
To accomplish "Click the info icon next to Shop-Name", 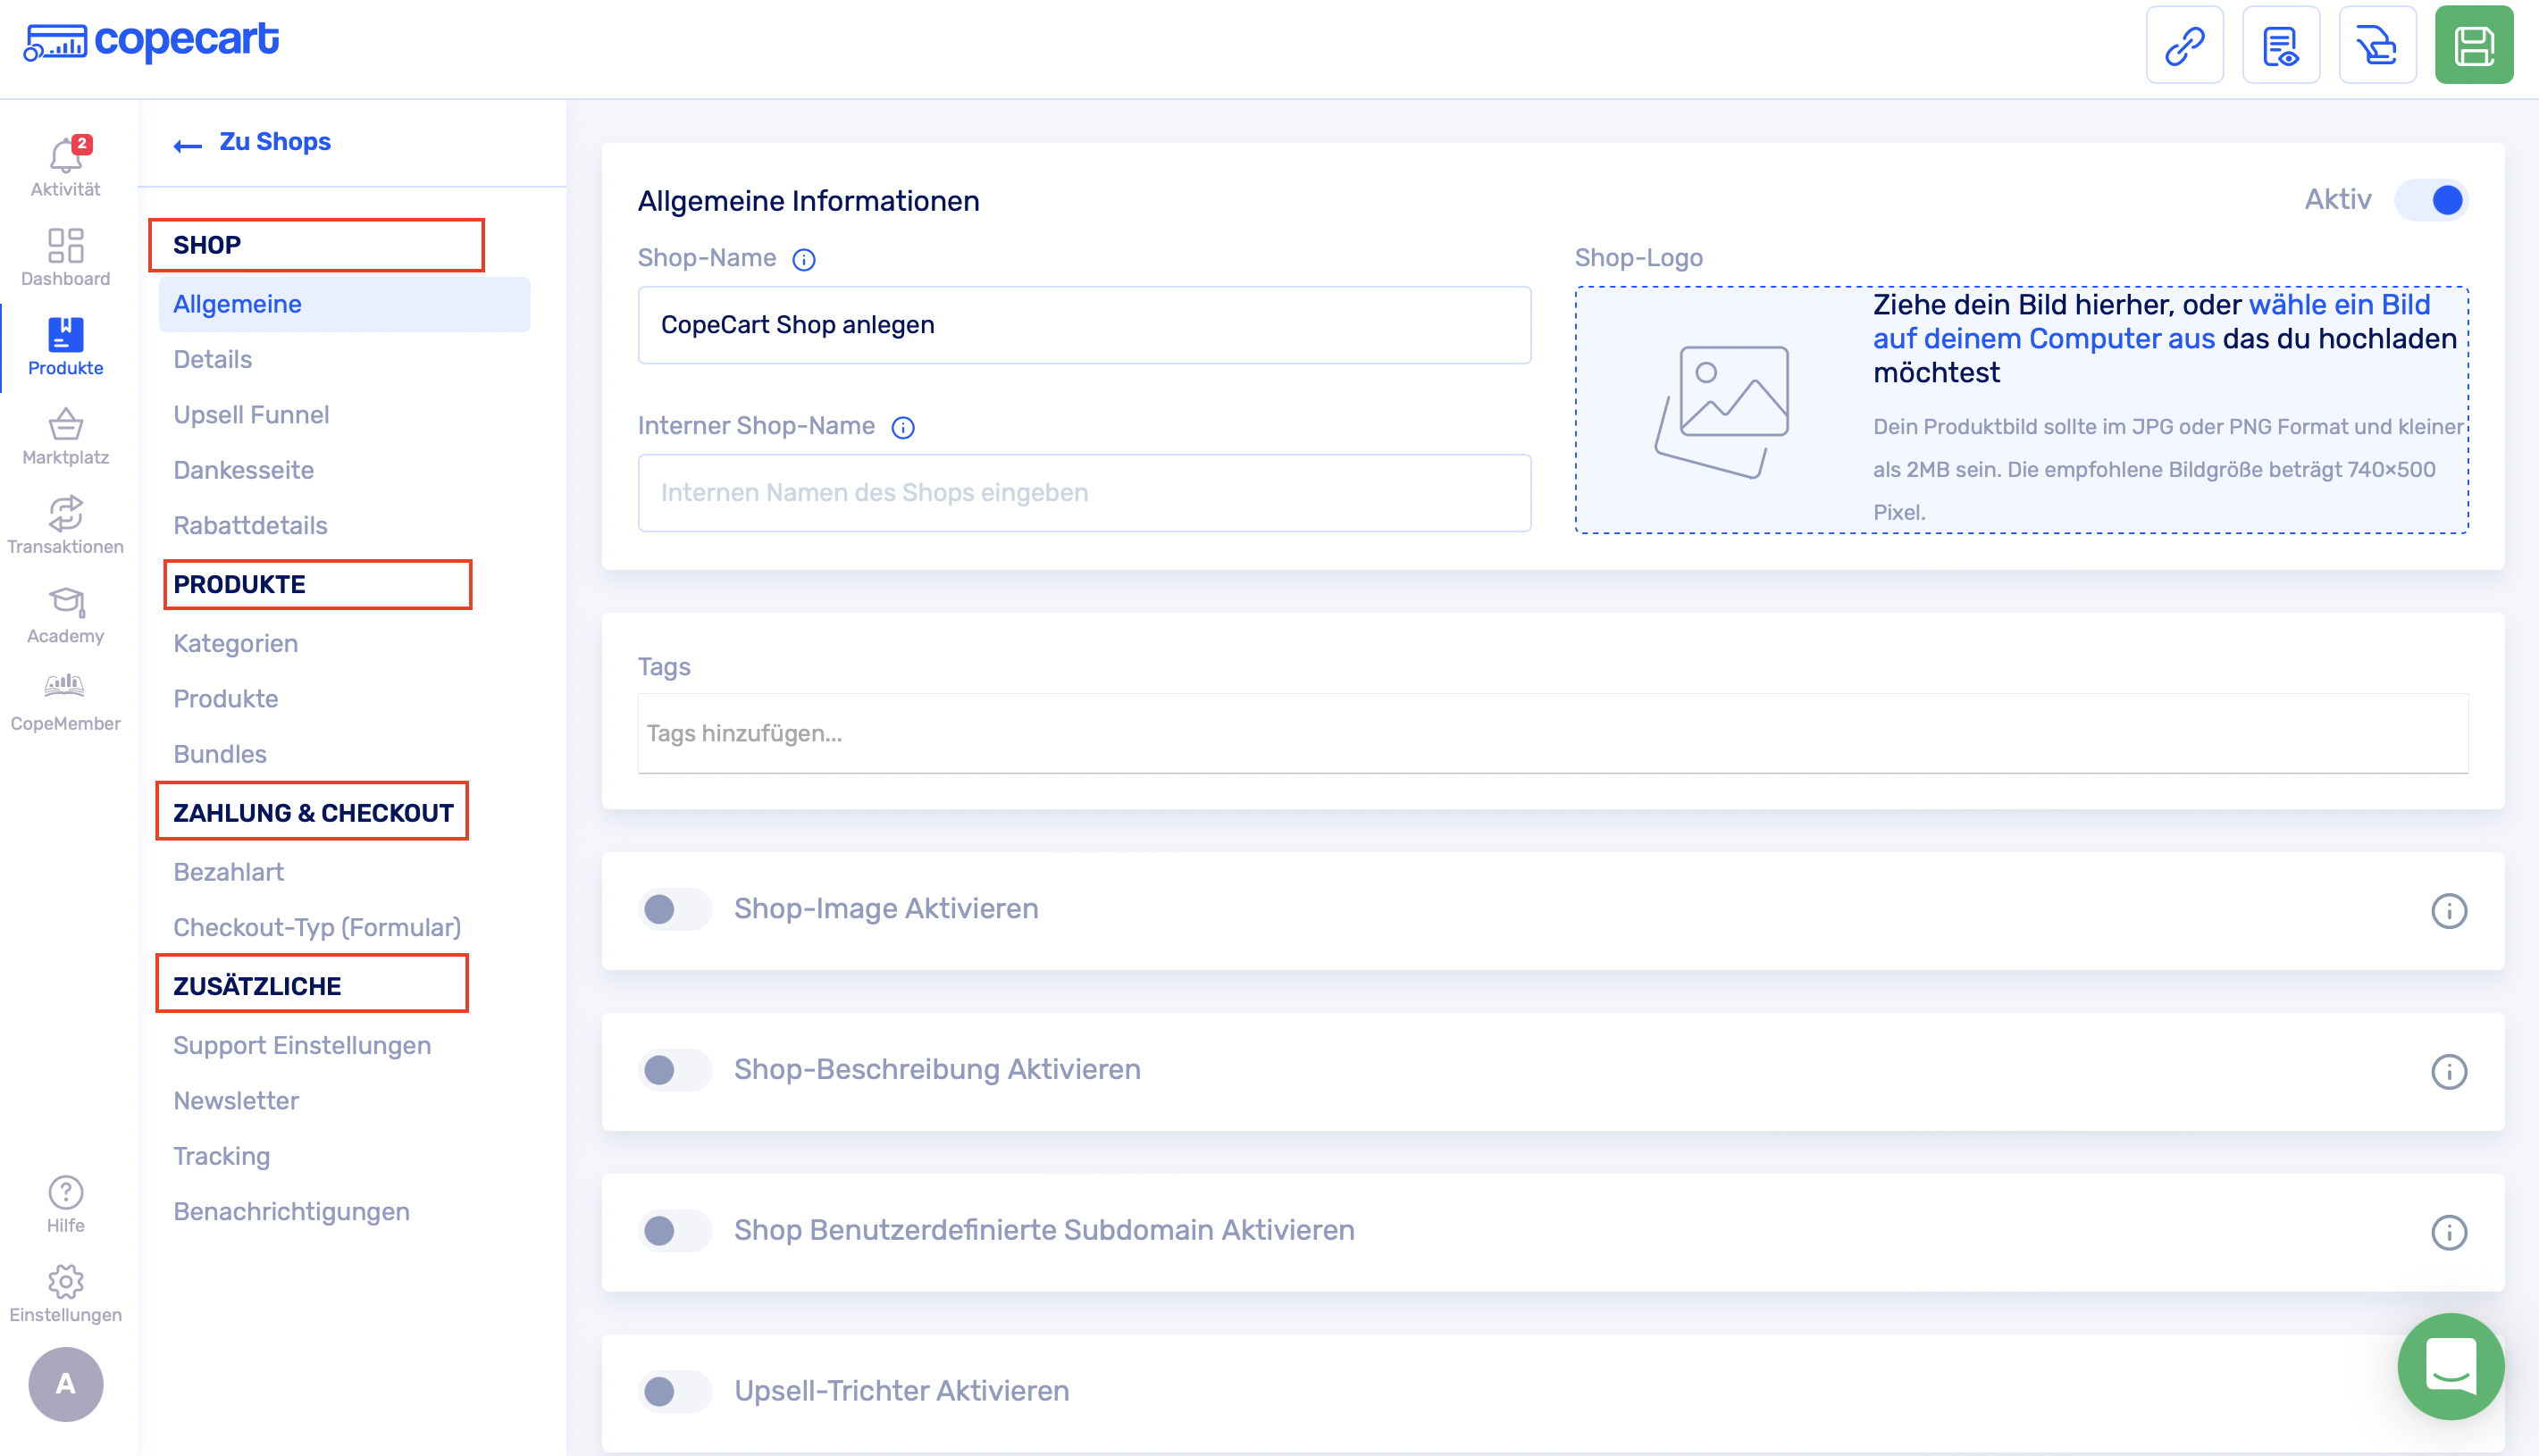I will coord(803,260).
